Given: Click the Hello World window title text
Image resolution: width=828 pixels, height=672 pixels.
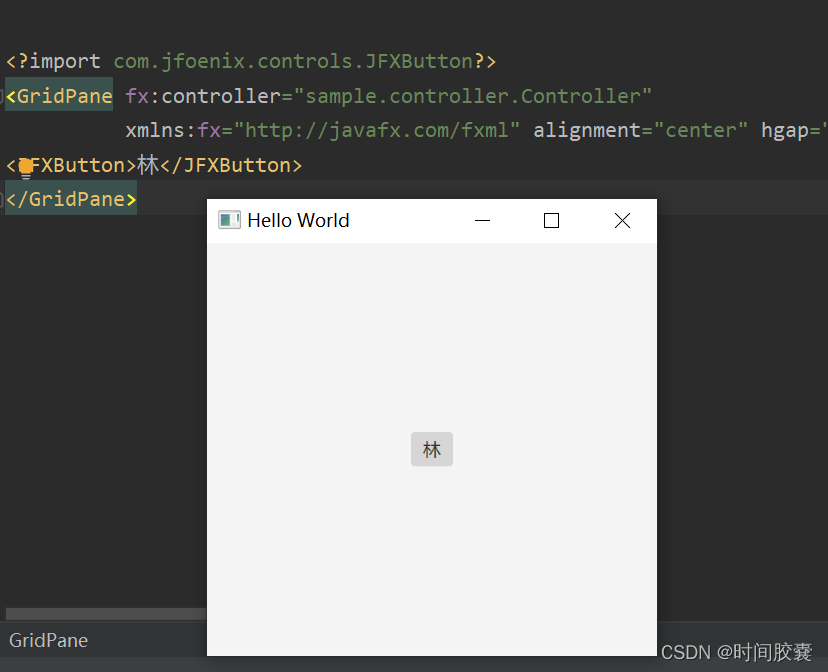Looking at the screenshot, I should [298, 221].
